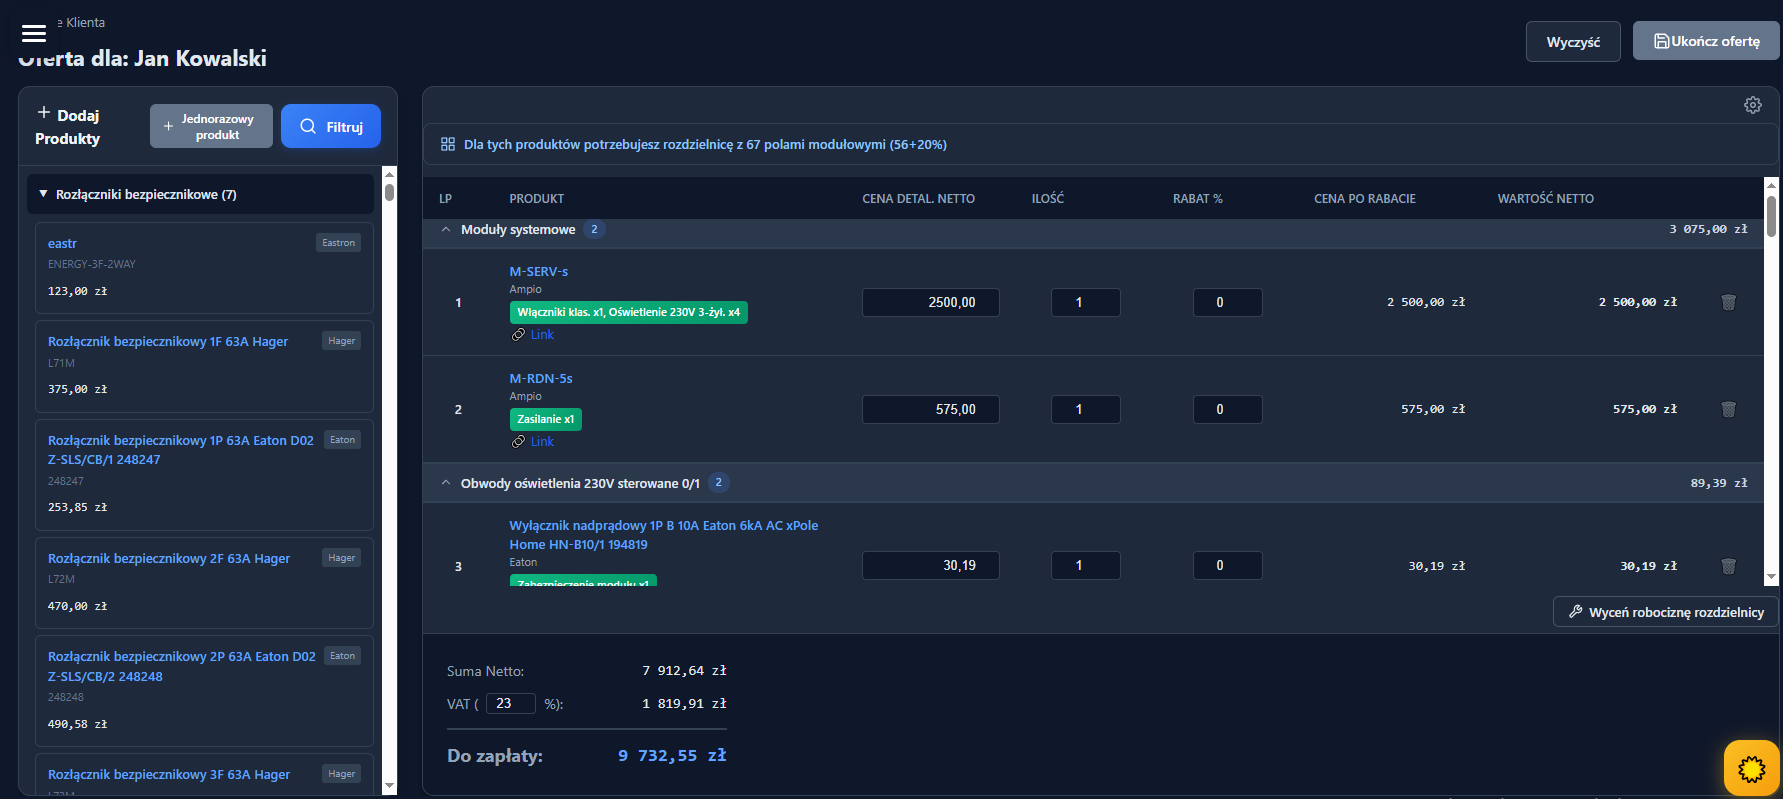Open table settings gear icon
Viewport: 1783px width, 799px height.
point(1752,105)
